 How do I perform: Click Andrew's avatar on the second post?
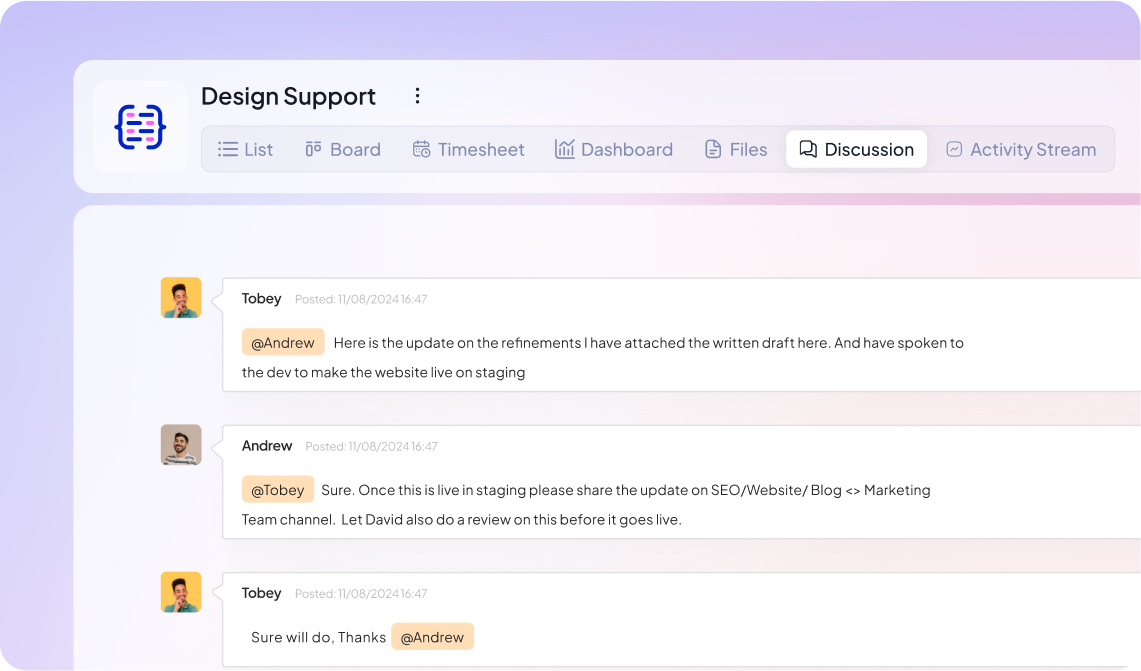[181, 445]
